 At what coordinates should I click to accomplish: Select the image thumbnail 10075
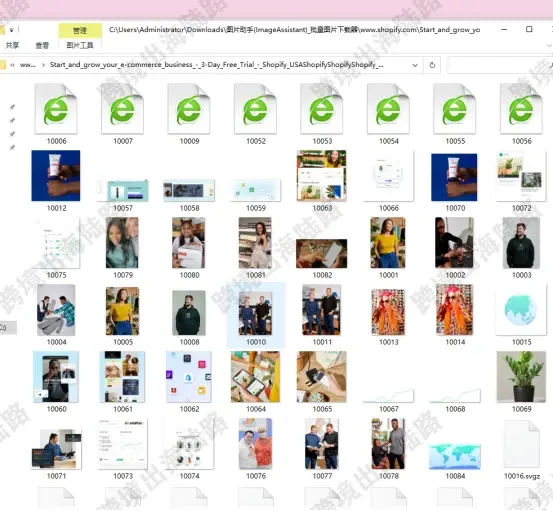[x=56, y=243]
